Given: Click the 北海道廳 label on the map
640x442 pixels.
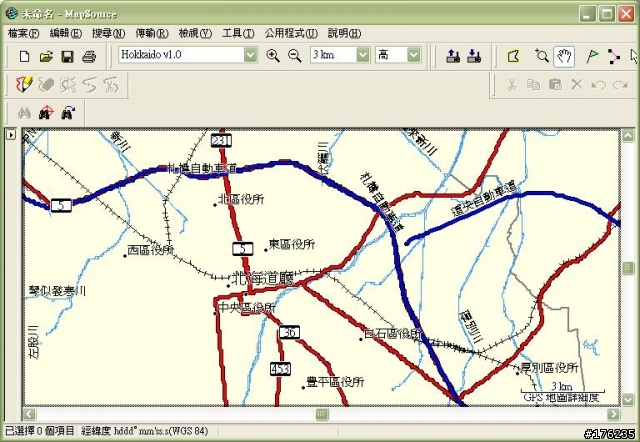Looking at the screenshot, I should point(262,279).
